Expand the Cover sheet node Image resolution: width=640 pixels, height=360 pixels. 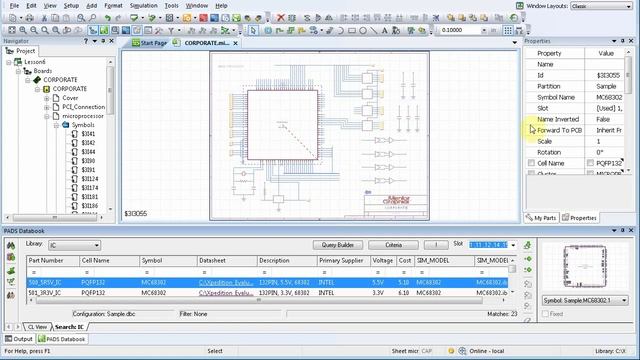47,98
